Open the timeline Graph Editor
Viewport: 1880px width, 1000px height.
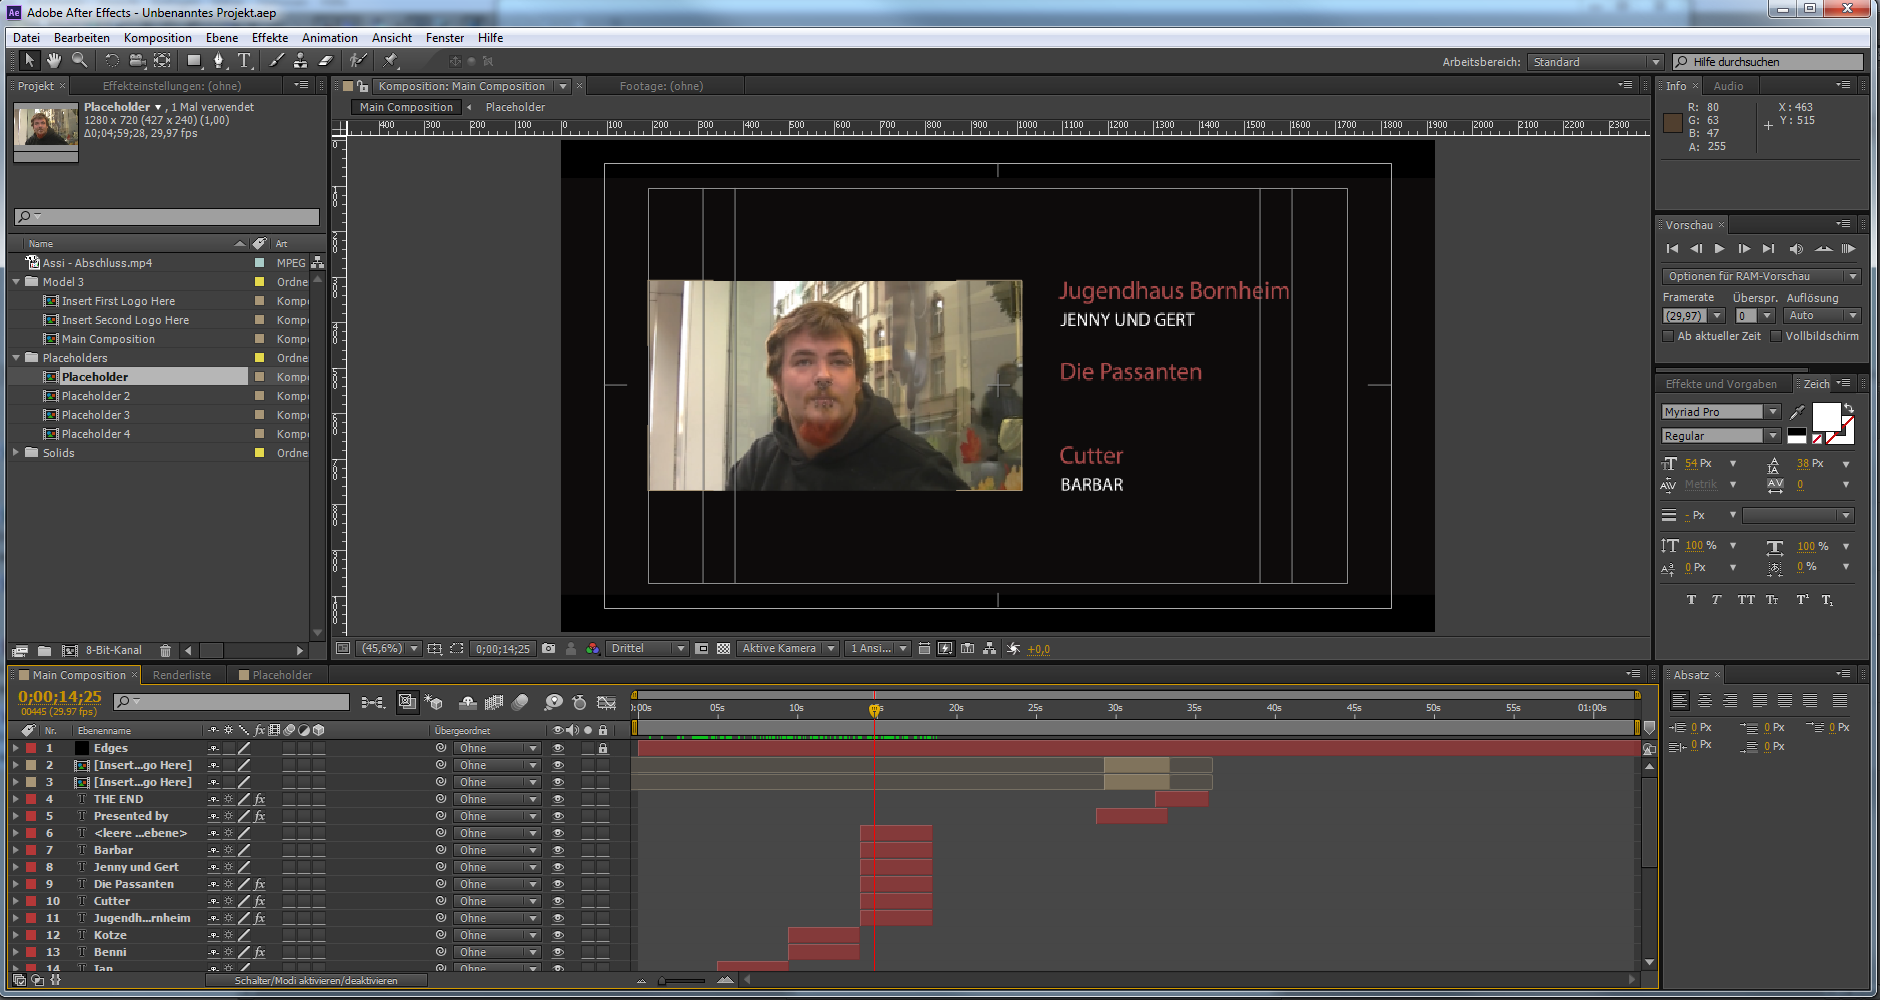[x=606, y=702]
